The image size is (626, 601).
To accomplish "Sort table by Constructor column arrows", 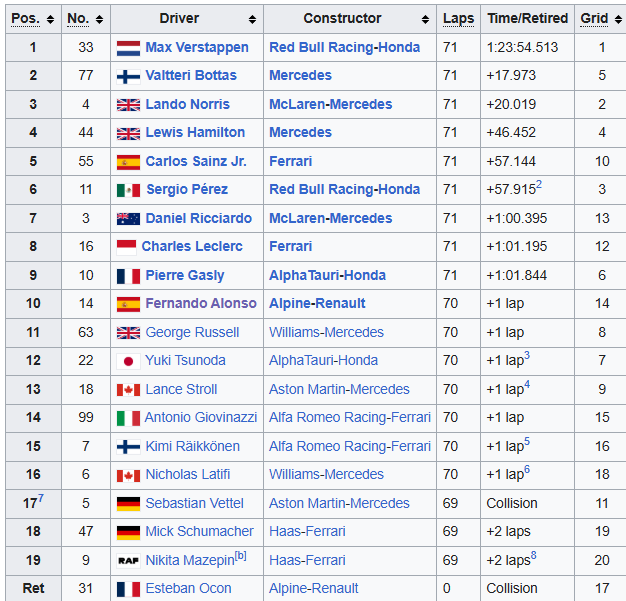I will tap(426, 19).
